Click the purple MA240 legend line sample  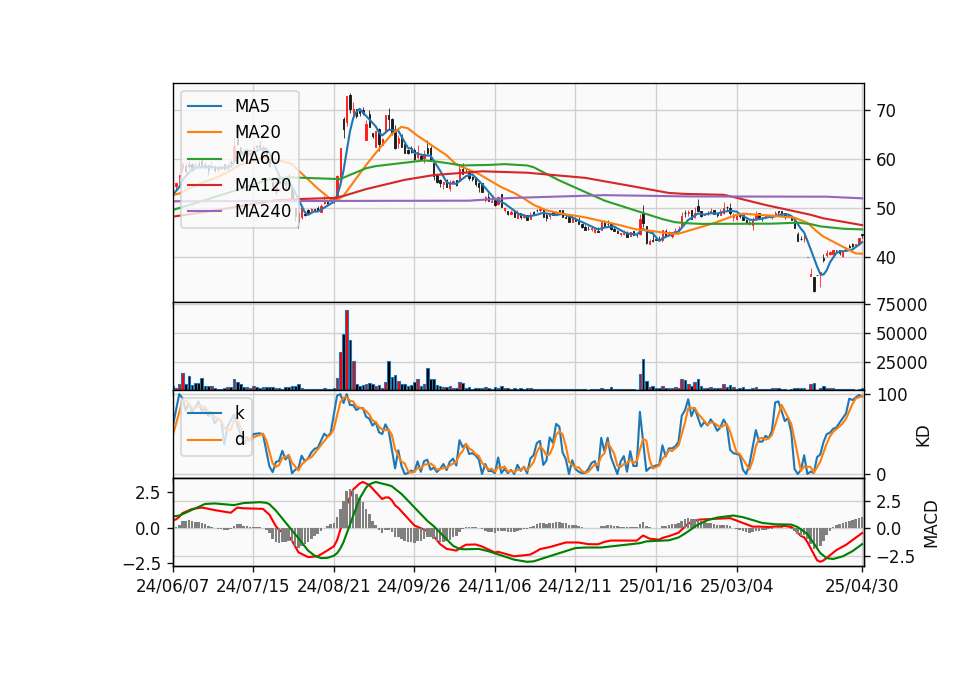coord(204,211)
